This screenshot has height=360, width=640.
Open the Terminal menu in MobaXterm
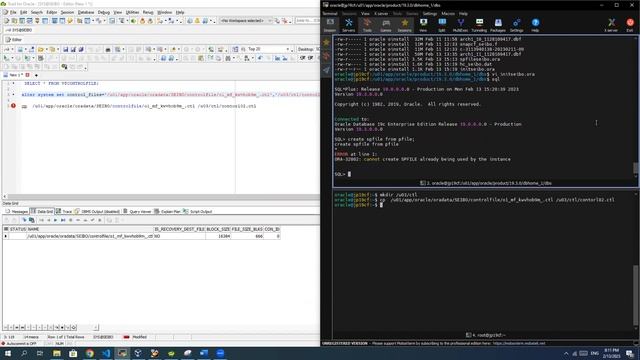tap(330, 13)
